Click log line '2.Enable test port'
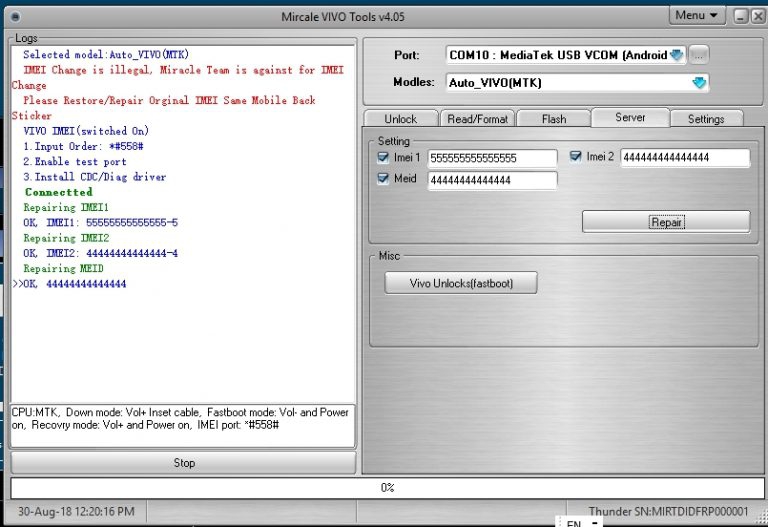Viewport: 768px width, 527px height. (75, 161)
